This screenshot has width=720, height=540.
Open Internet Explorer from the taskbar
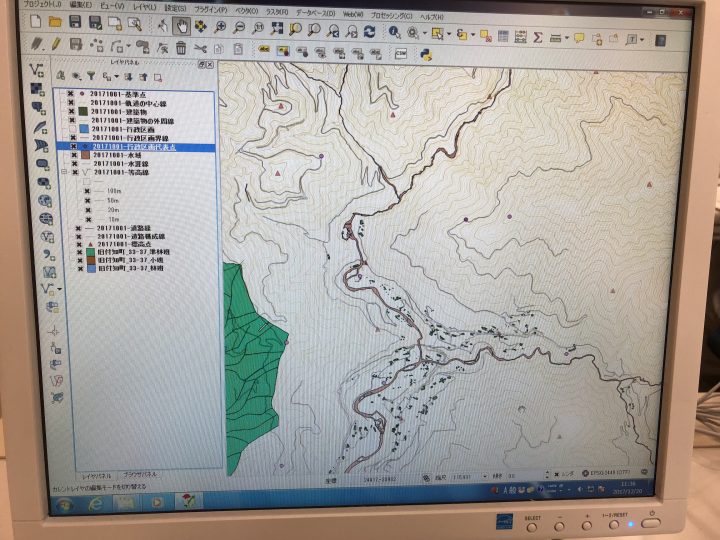click(x=96, y=504)
